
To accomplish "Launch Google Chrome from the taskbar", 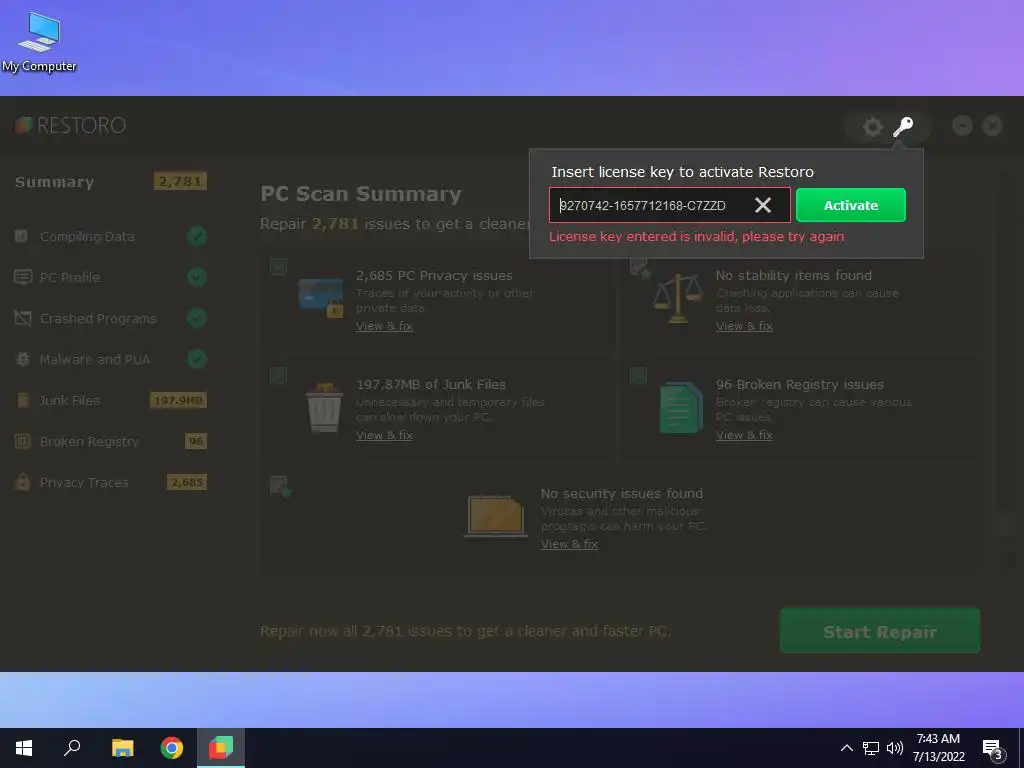I will (172, 748).
